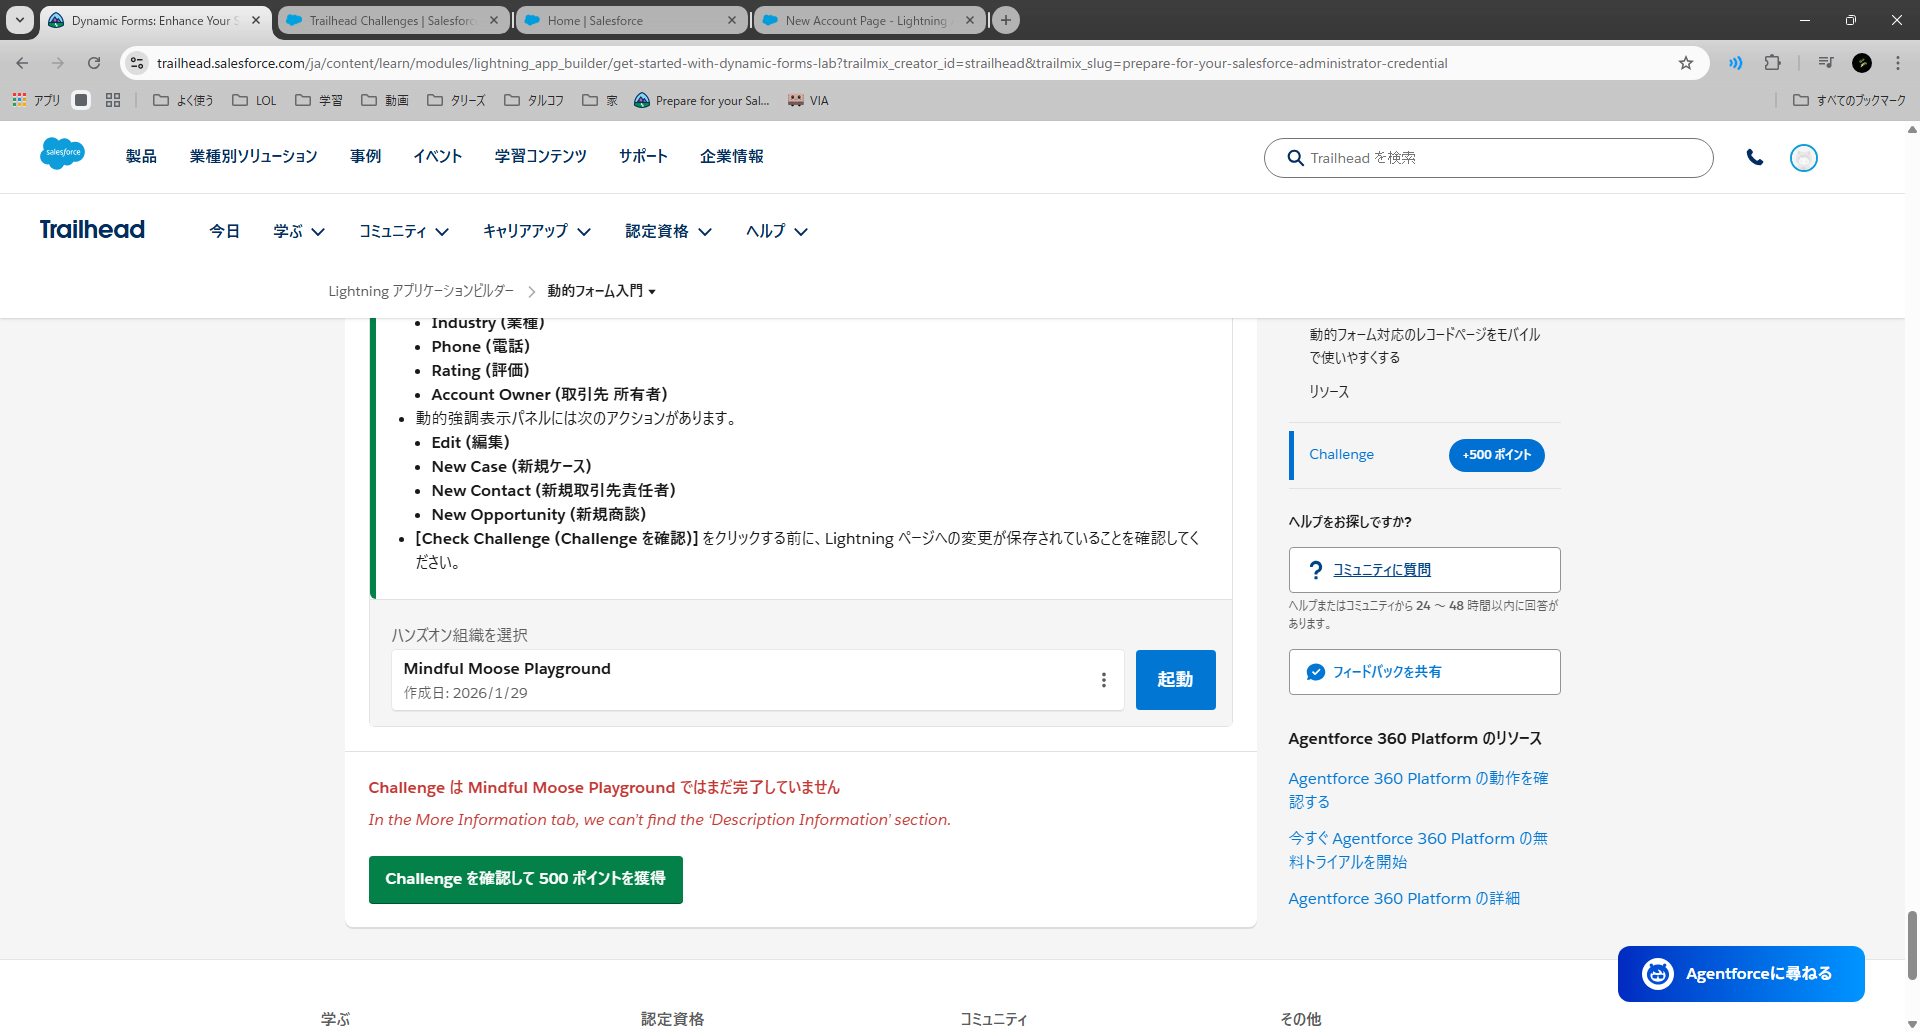Click フィードバックを共有 button
Viewport: 1920px width, 1032px height.
(x=1424, y=672)
